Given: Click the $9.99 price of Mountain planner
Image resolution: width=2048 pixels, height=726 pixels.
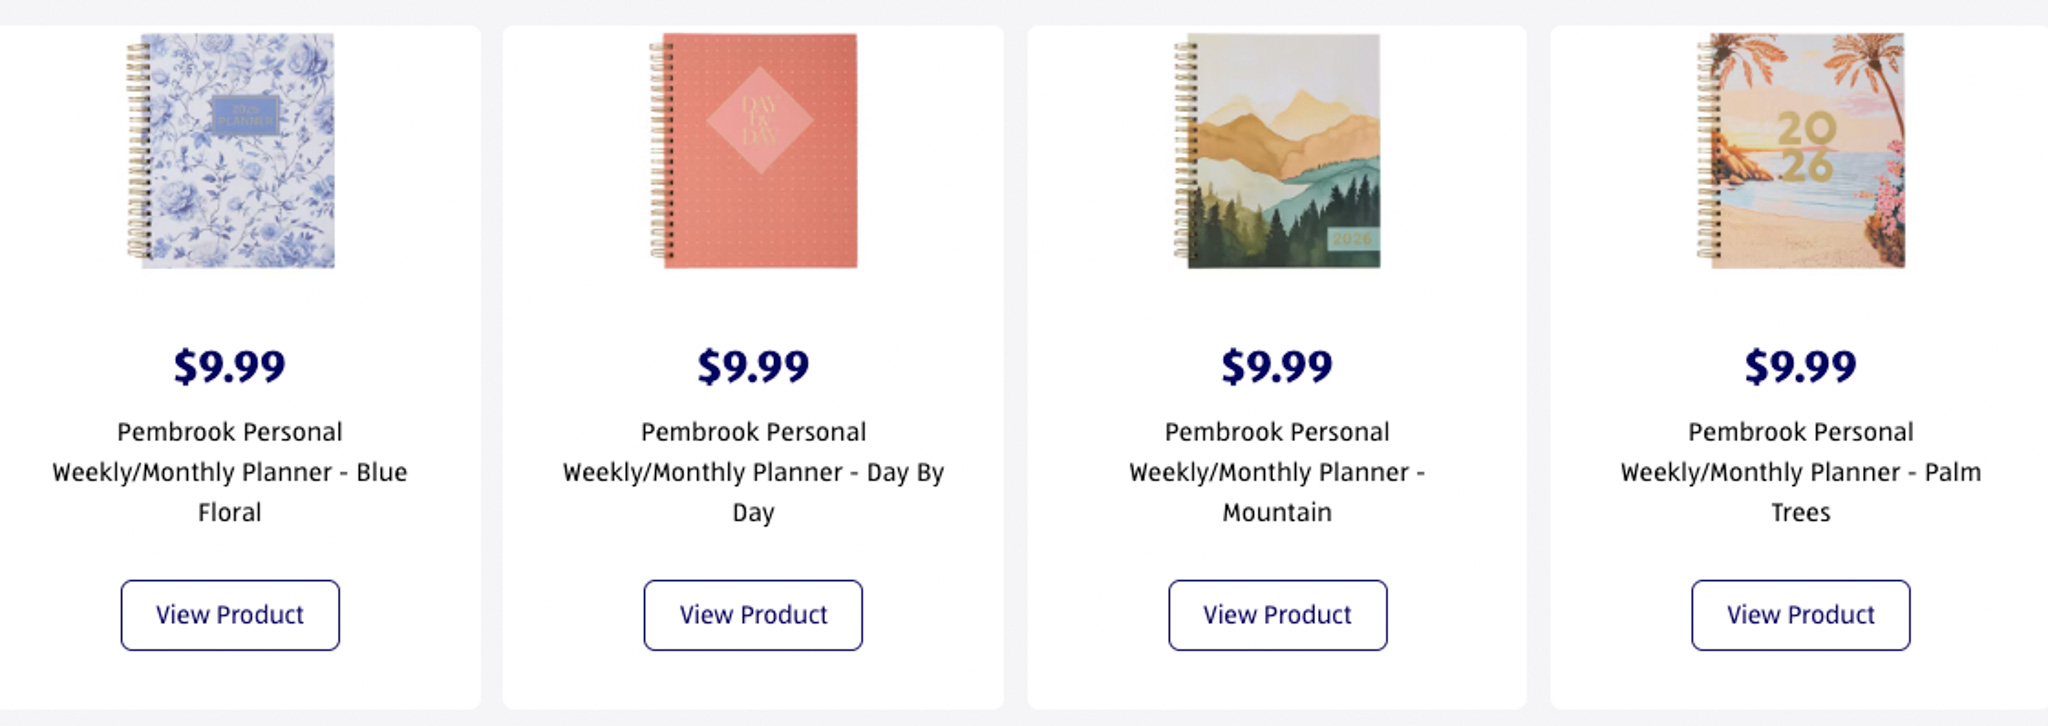Looking at the screenshot, I should 1277,366.
